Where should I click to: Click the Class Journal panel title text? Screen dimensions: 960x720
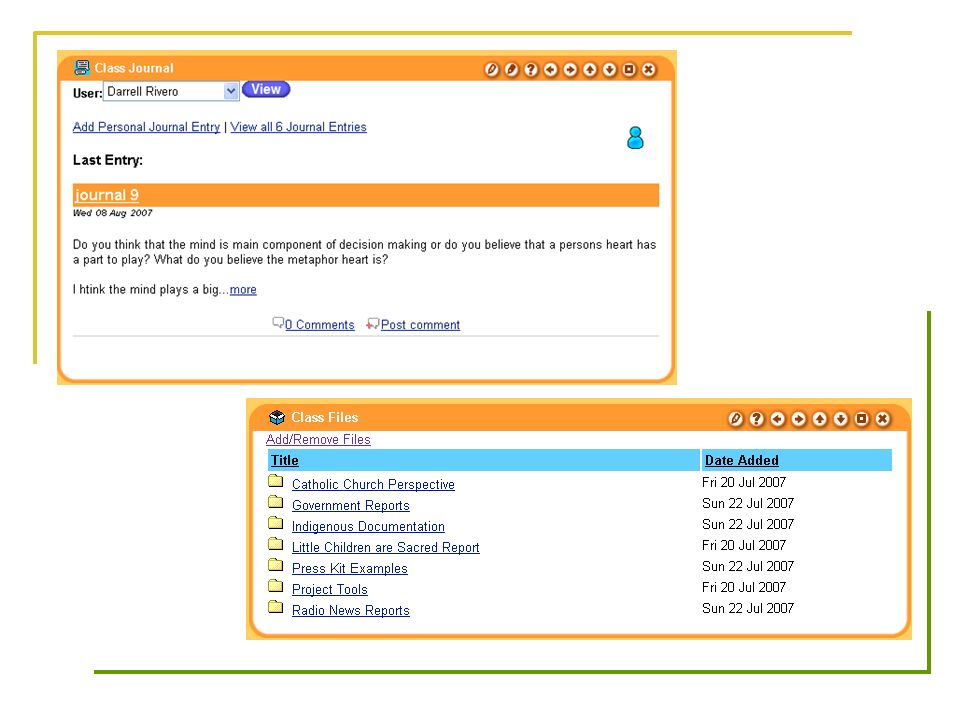134,68
